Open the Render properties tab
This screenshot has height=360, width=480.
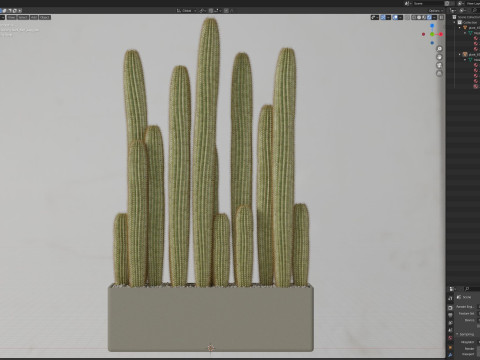pyautogui.click(x=450, y=308)
